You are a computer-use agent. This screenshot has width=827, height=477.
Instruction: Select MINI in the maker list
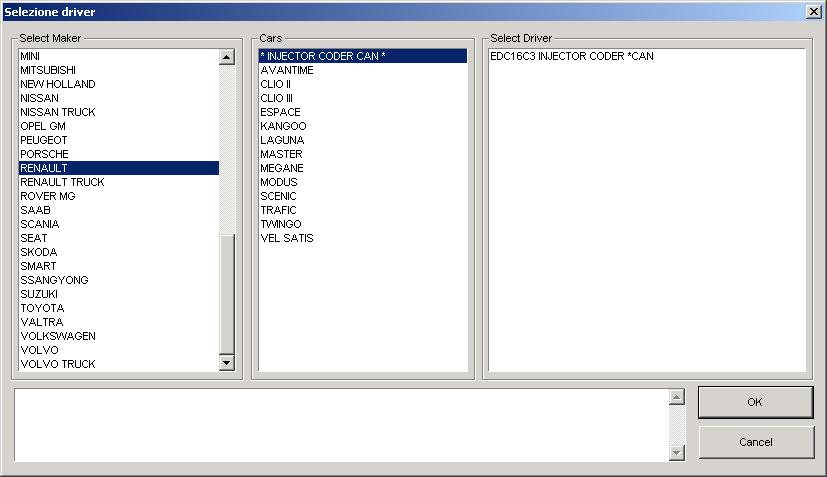point(119,56)
